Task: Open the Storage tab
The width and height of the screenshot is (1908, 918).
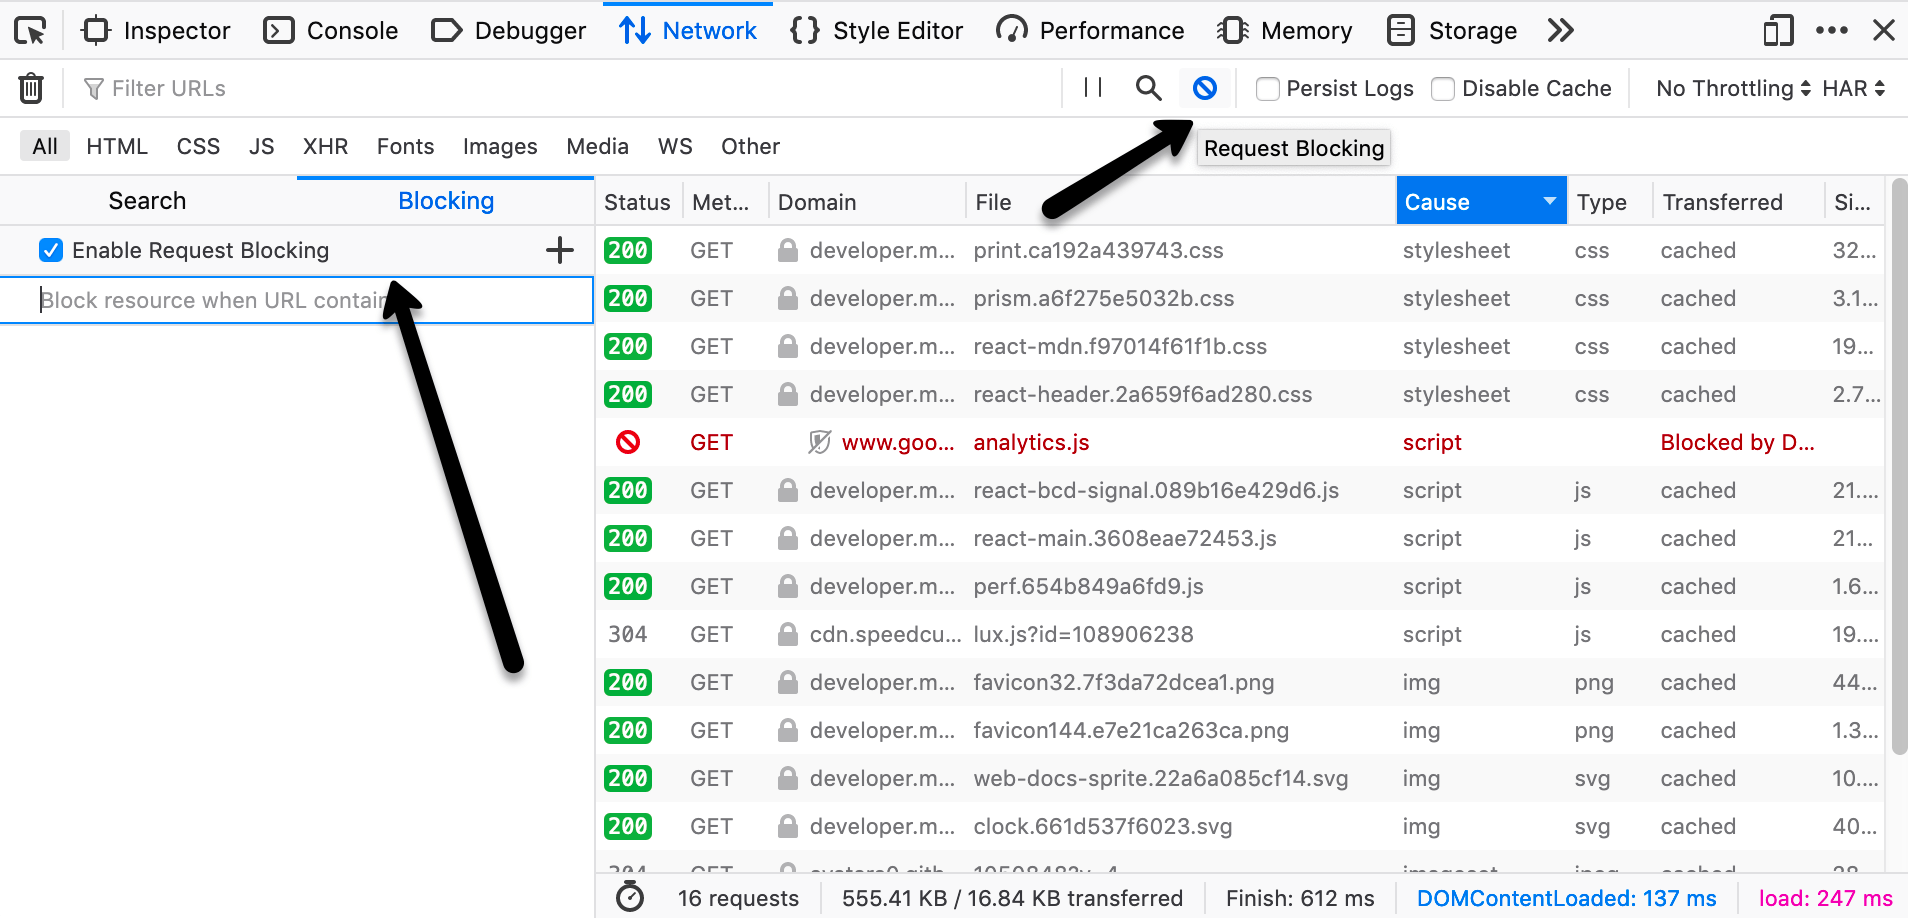Action: tap(1453, 31)
